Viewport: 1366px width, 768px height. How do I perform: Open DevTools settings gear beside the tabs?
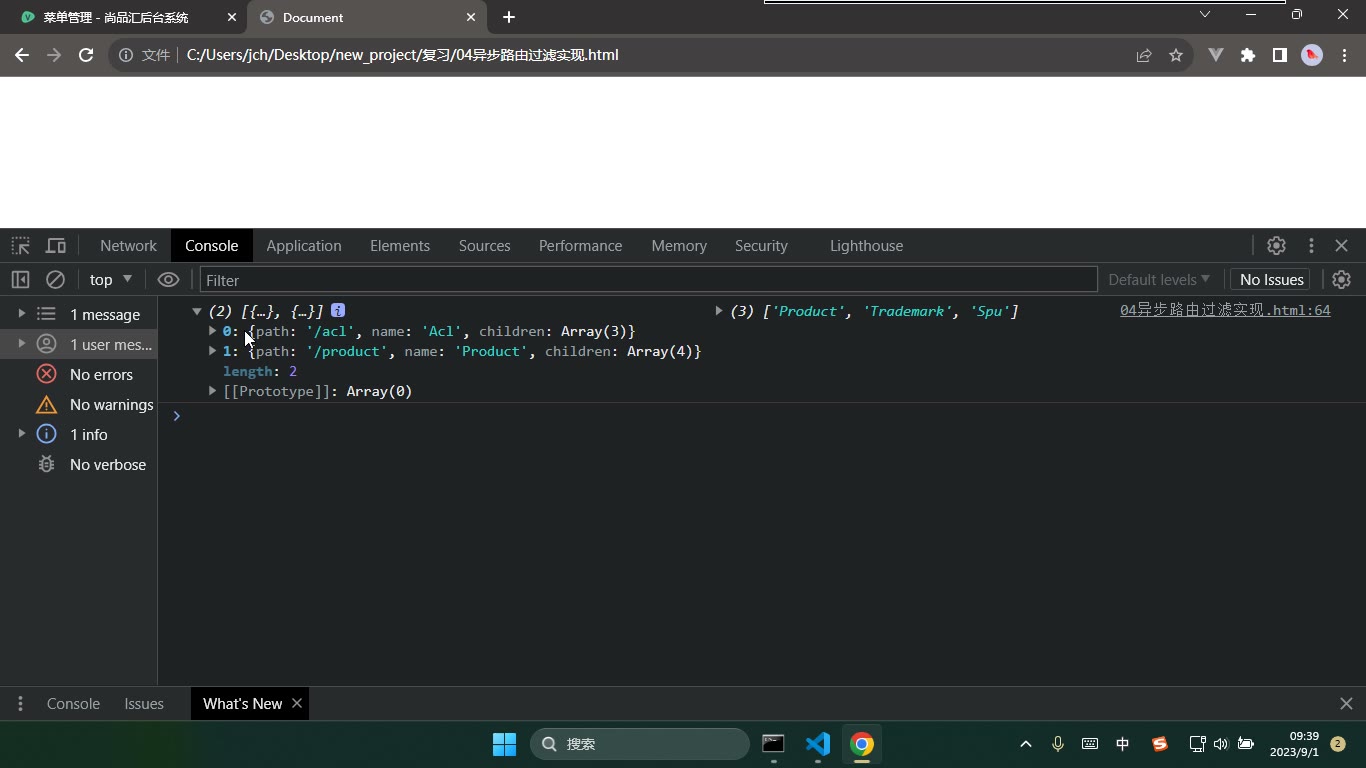(x=1276, y=246)
